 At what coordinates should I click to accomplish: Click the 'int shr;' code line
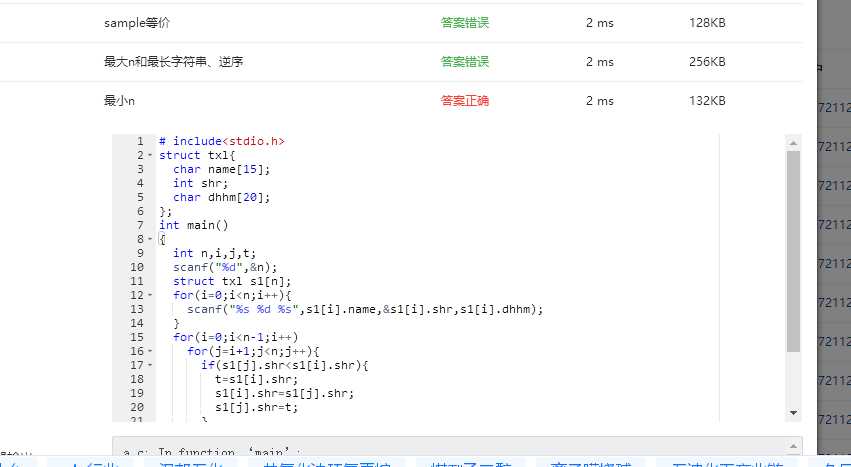[x=200, y=184]
